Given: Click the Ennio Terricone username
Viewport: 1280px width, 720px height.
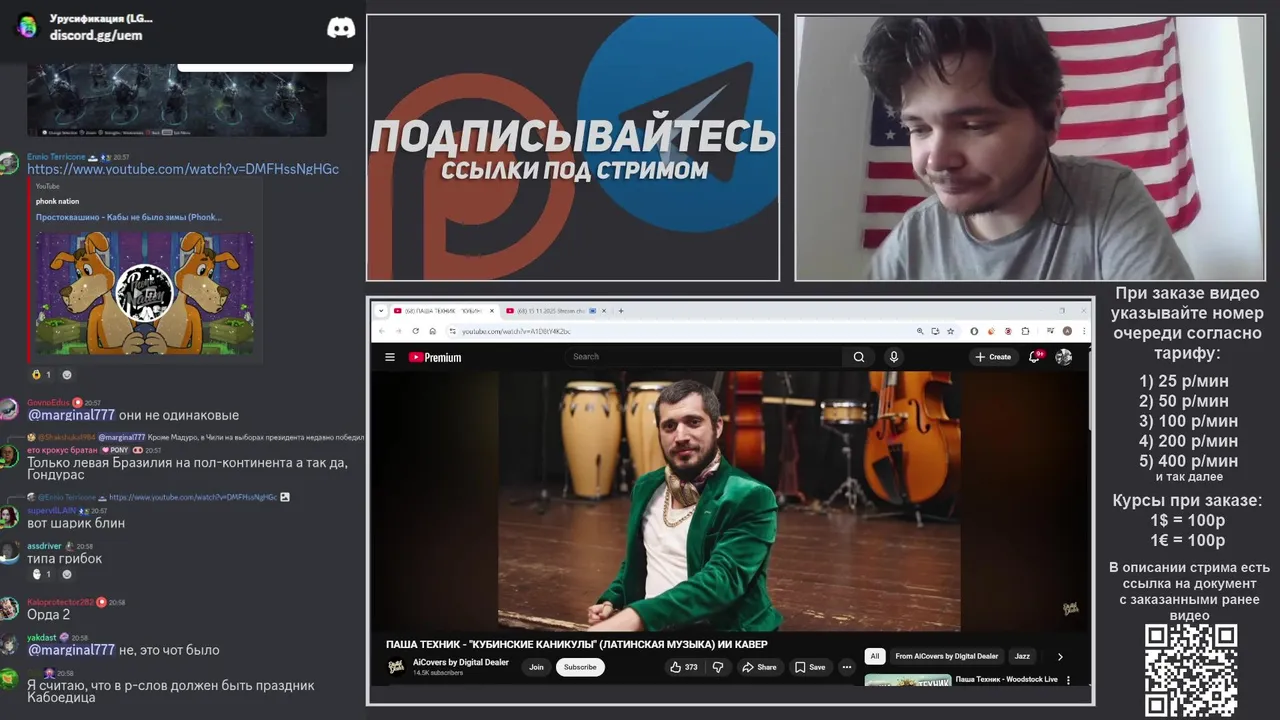Looking at the screenshot, I should [56, 157].
